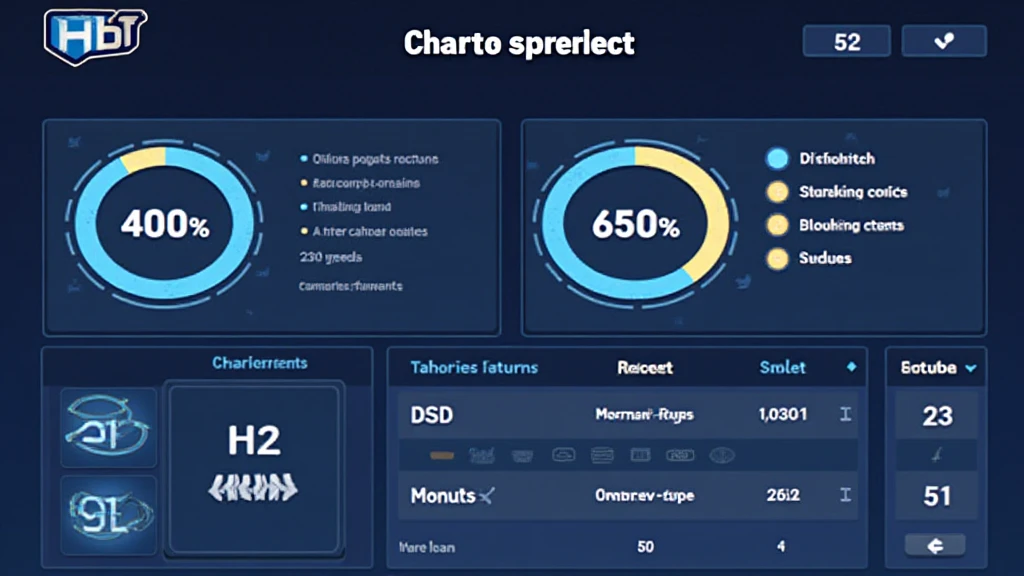The image size is (1024, 576).
Task: Switch to the Tahories faturns tab
Action: (x=474, y=367)
